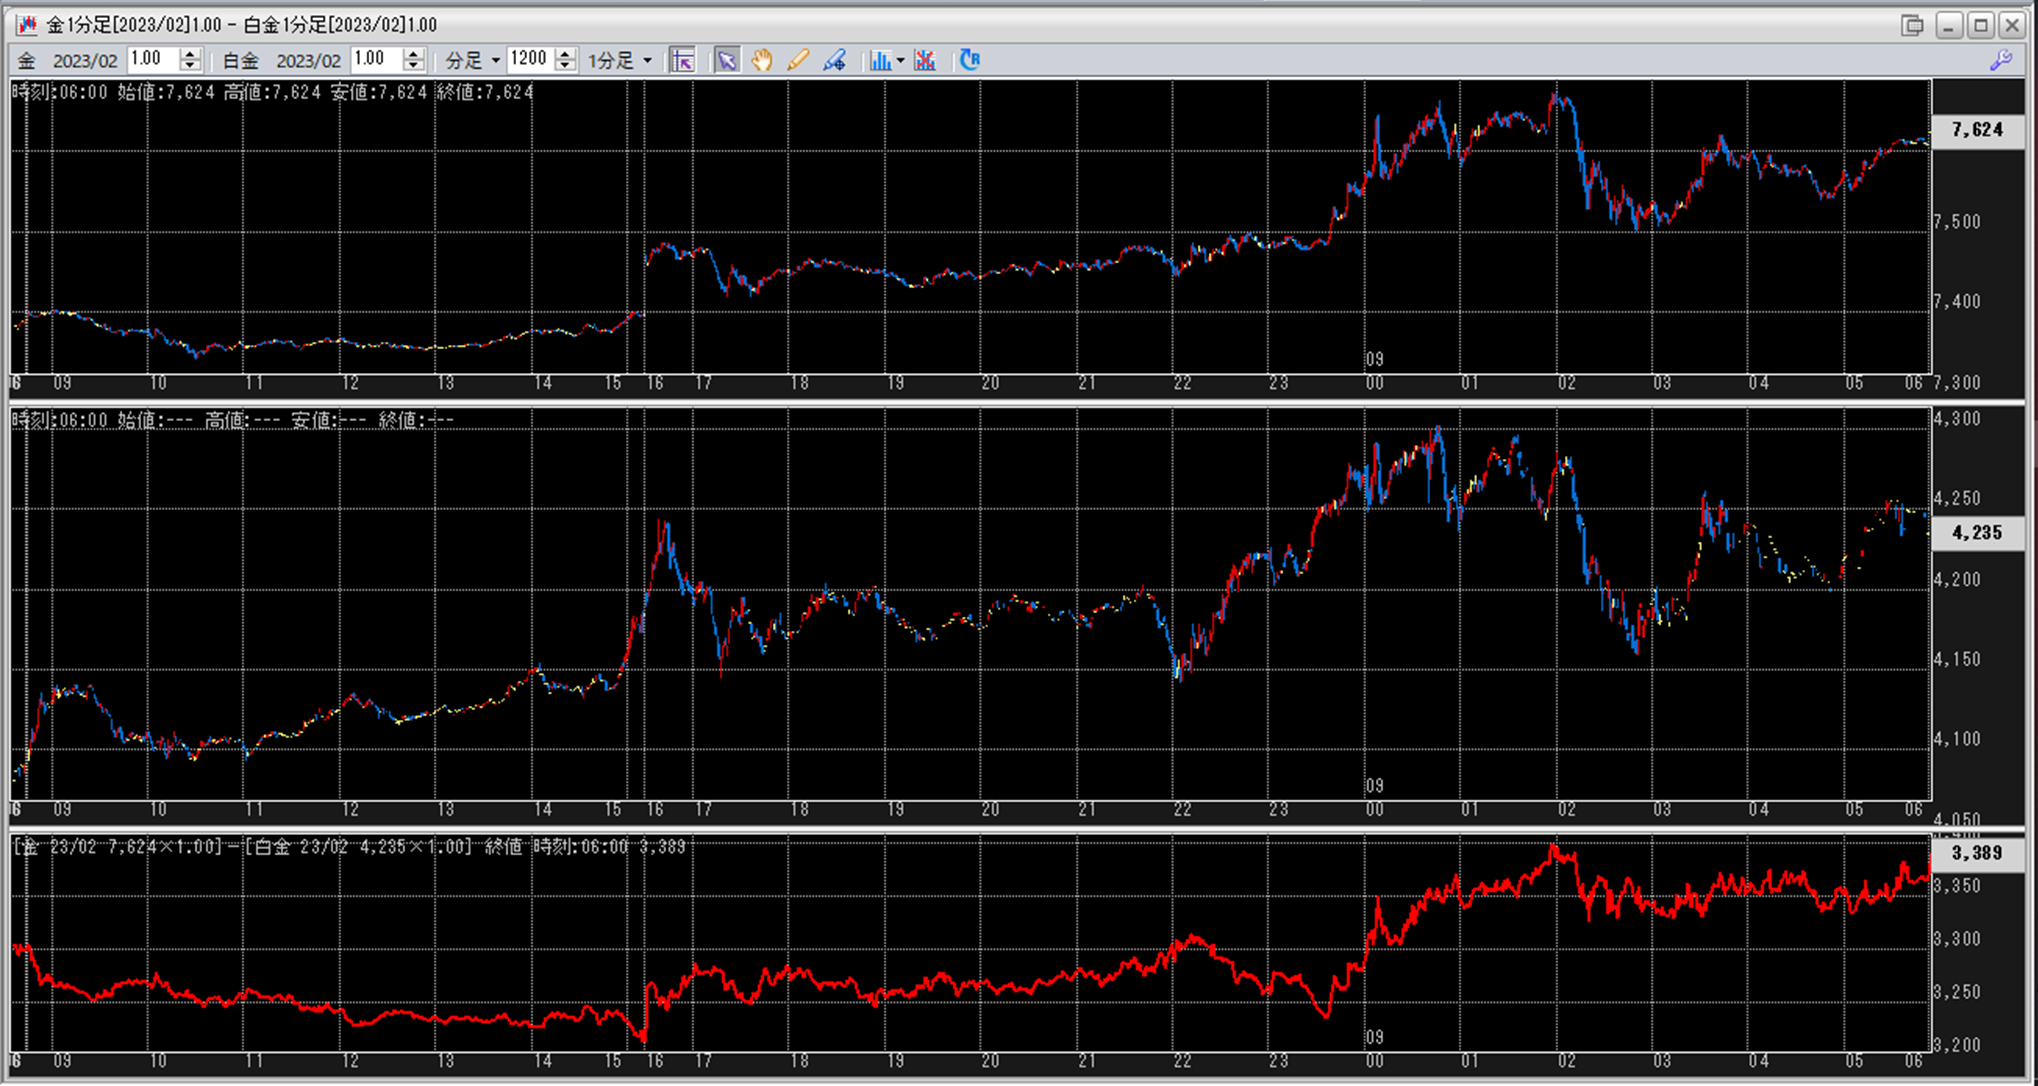Open the 1分足 timeframe dropdown
Screen dimensions: 2038x1086
pos(620,60)
